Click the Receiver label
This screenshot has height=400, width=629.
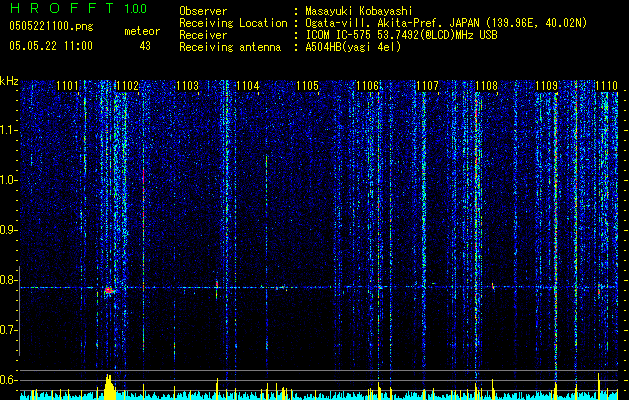click(203, 35)
